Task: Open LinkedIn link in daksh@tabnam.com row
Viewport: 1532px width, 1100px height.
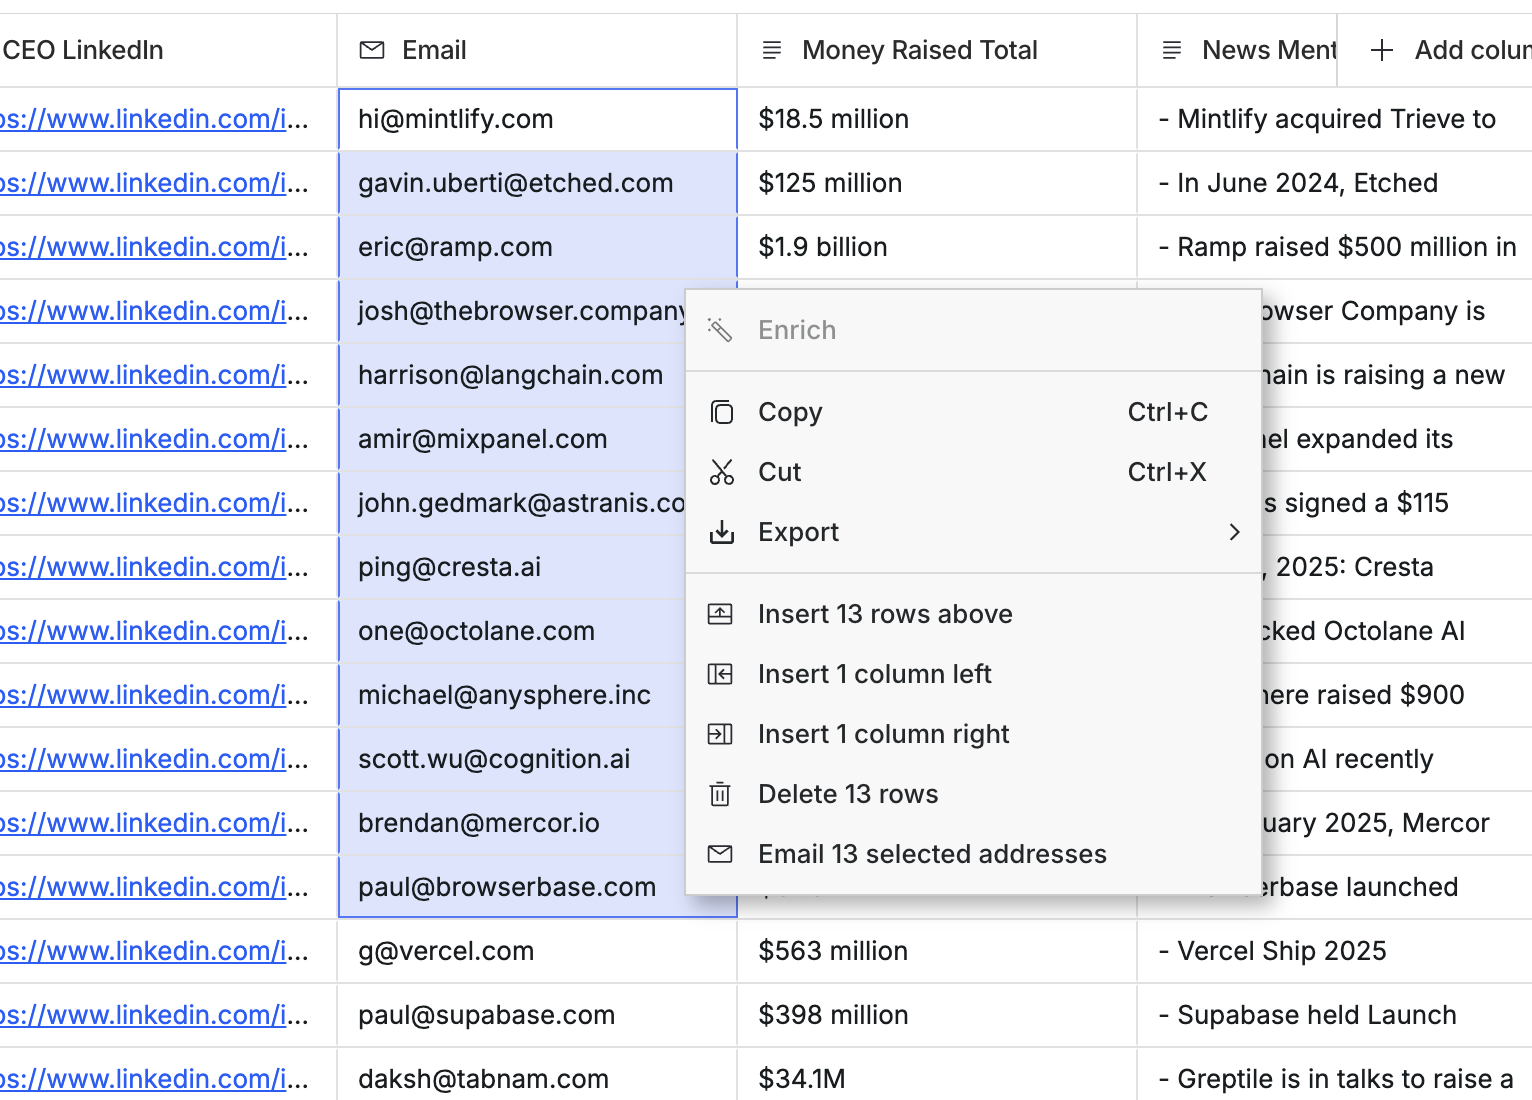Action: click(154, 1079)
